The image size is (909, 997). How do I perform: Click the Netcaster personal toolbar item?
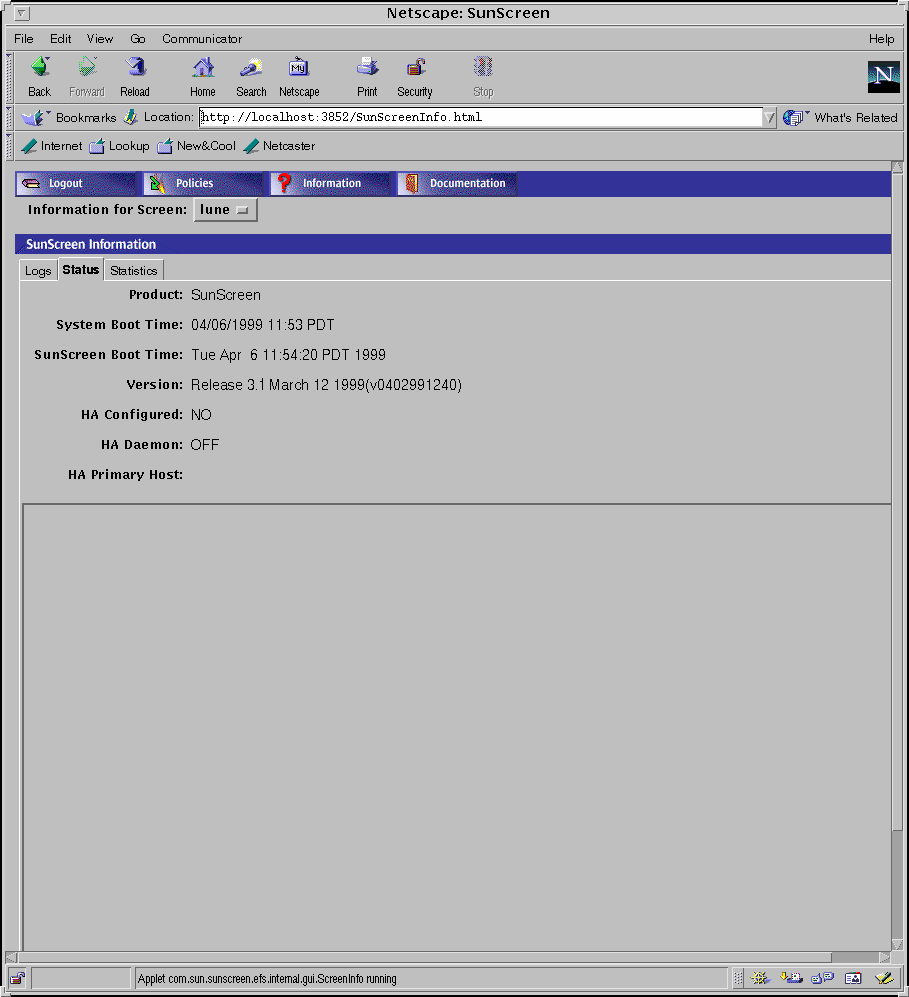[279, 146]
